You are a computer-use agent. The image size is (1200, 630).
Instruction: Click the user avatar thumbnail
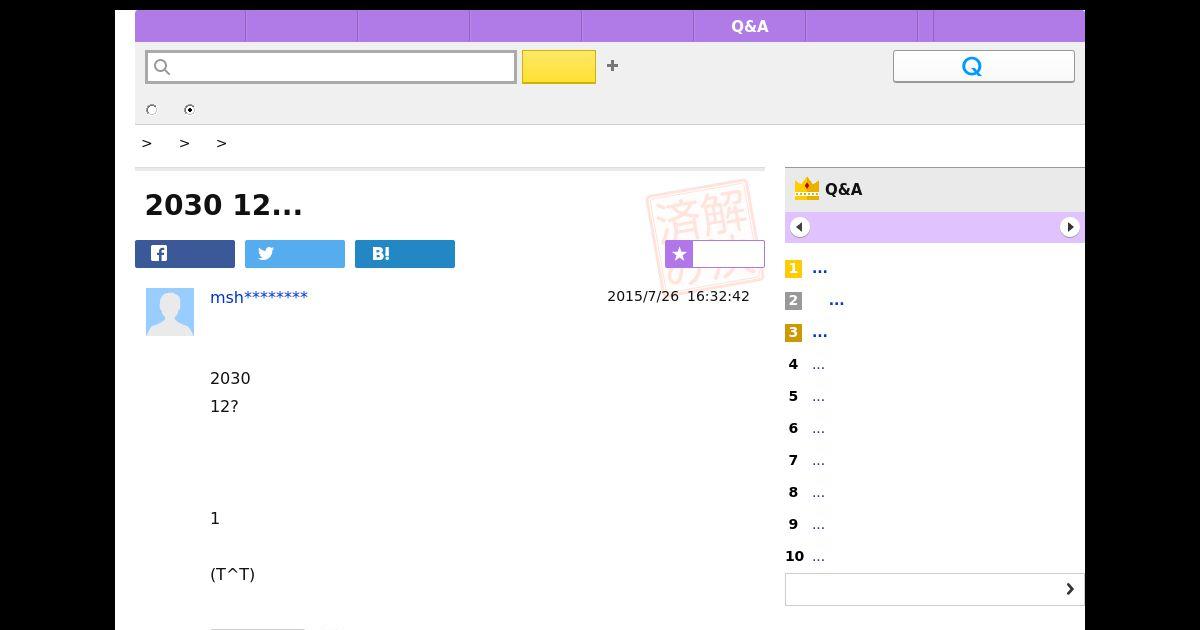click(170, 312)
